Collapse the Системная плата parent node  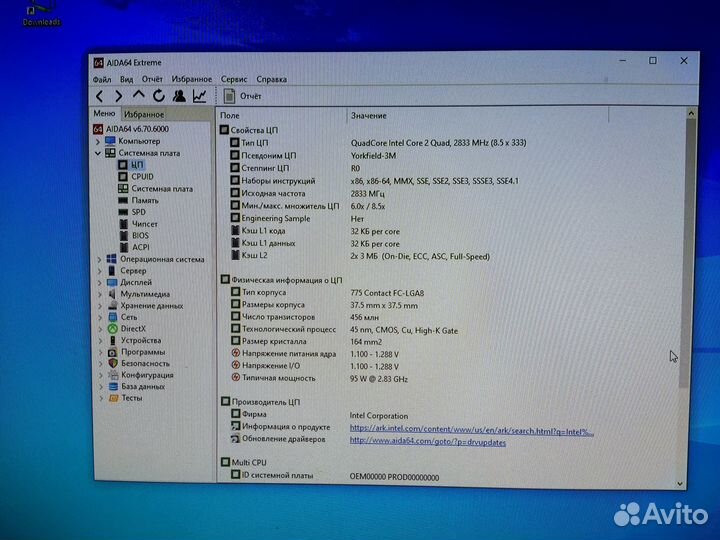pos(98,153)
